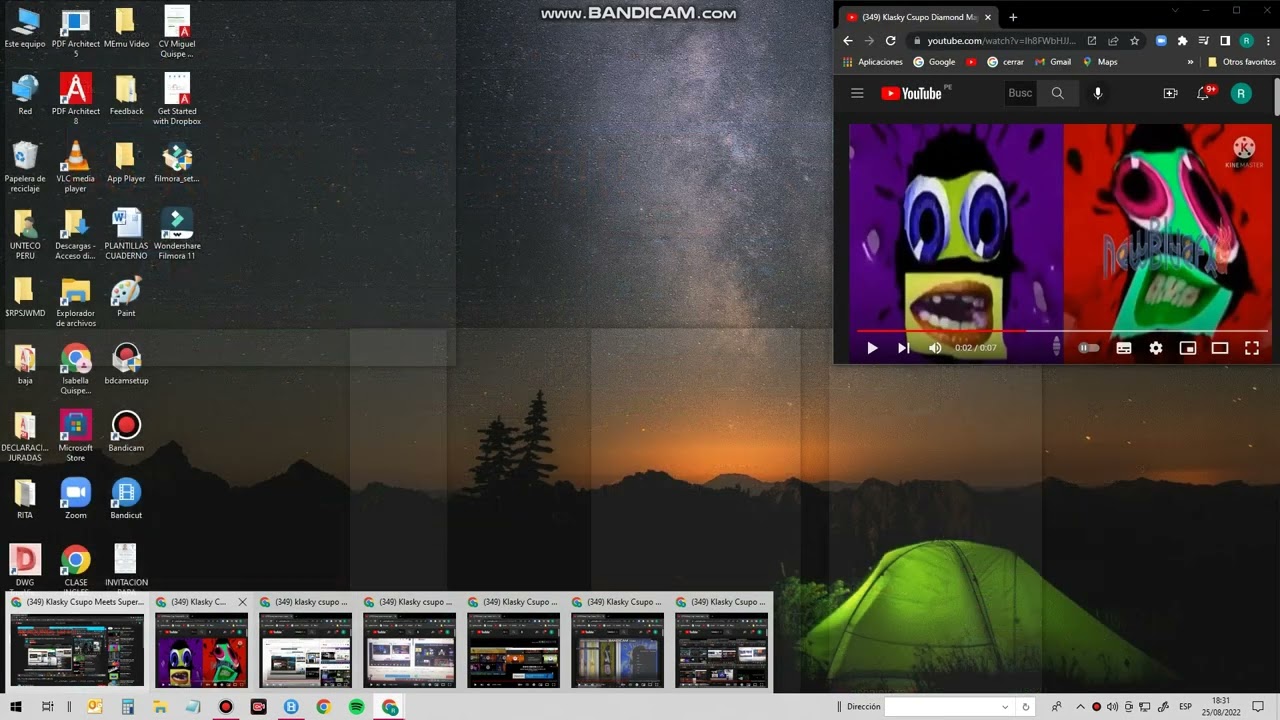The width and height of the screenshot is (1280, 720).
Task: Open Bandicam recorder on the taskbar
Action: tap(226, 707)
